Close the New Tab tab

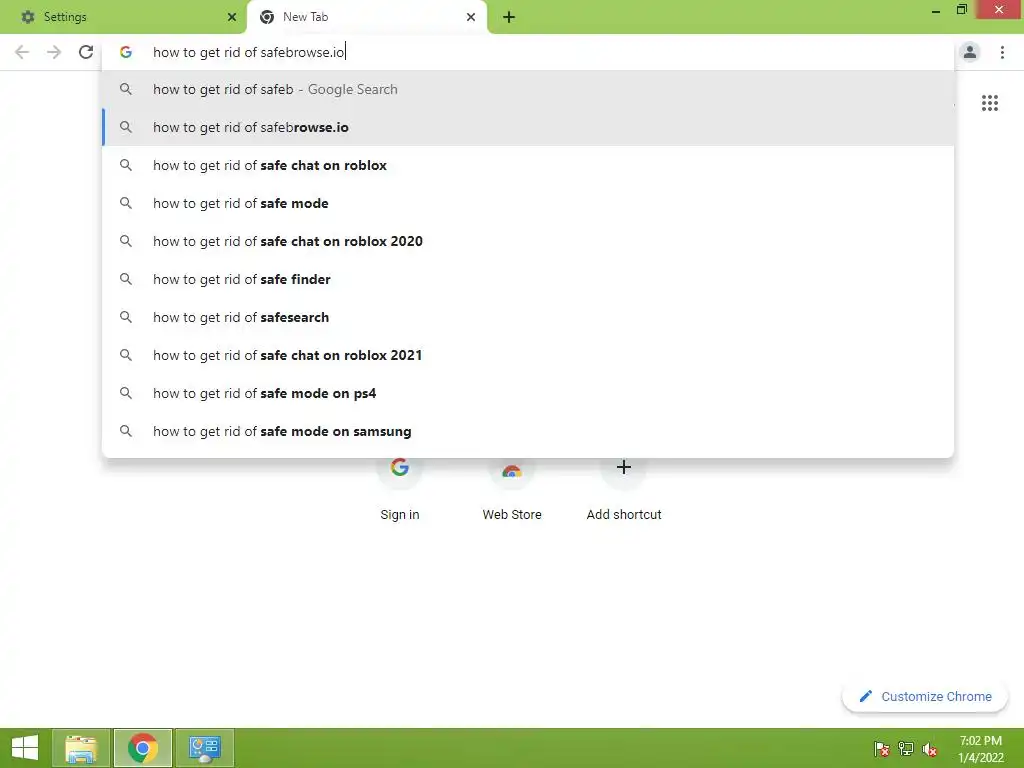coord(471,17)
